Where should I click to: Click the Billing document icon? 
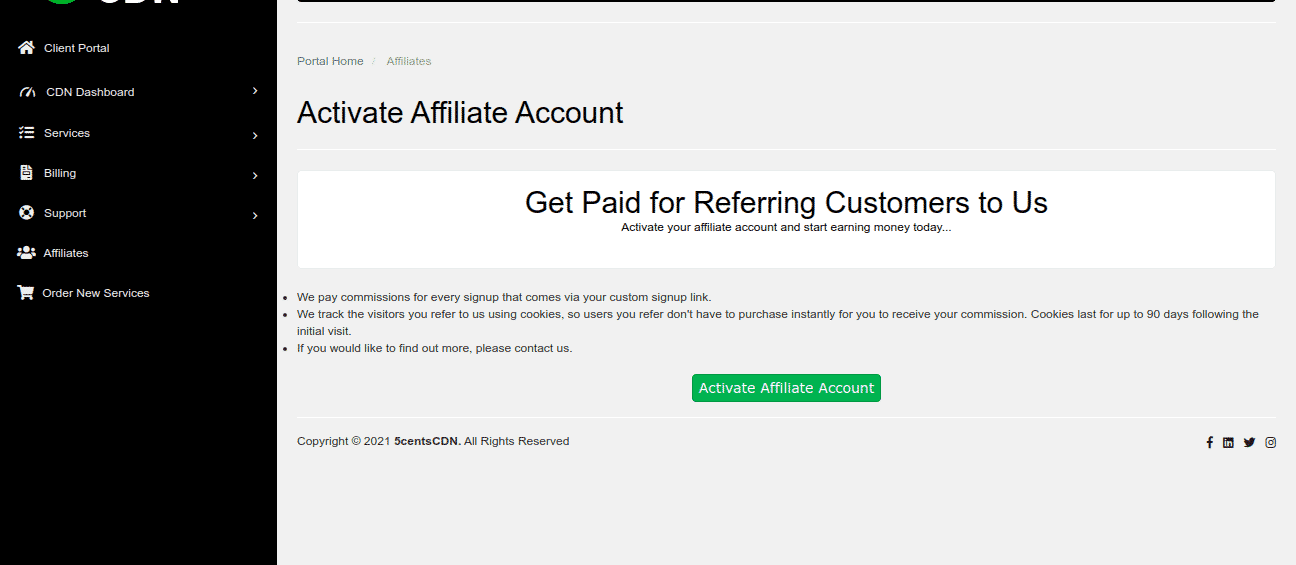(26, 172)
